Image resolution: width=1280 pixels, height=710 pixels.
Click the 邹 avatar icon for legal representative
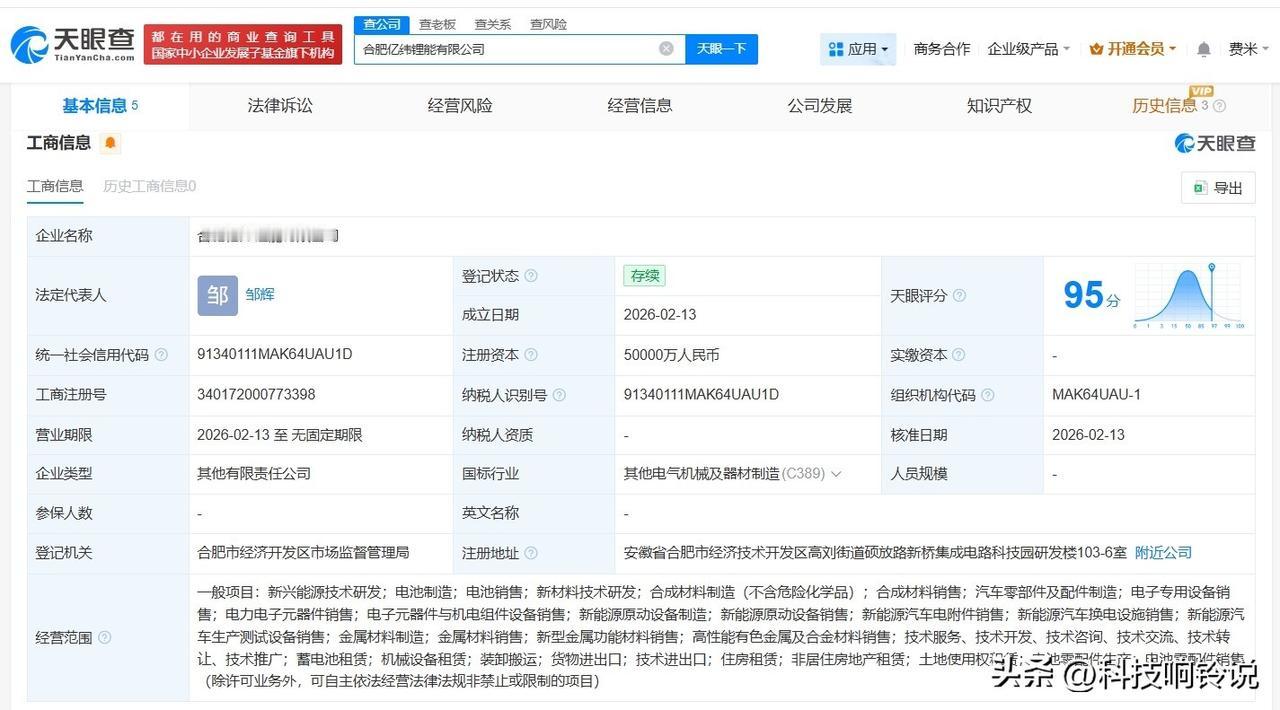coord(216,295)
